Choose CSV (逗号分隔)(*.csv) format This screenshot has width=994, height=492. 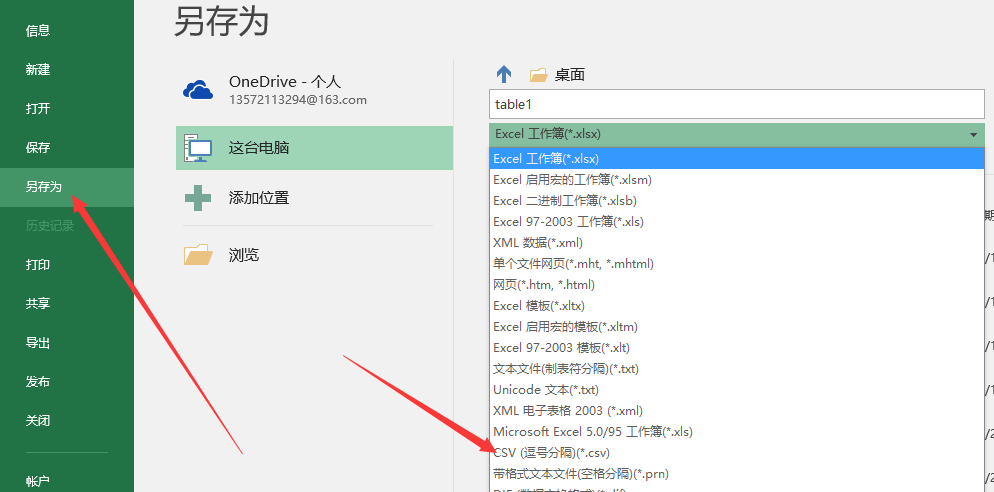(x=551, y=453)
